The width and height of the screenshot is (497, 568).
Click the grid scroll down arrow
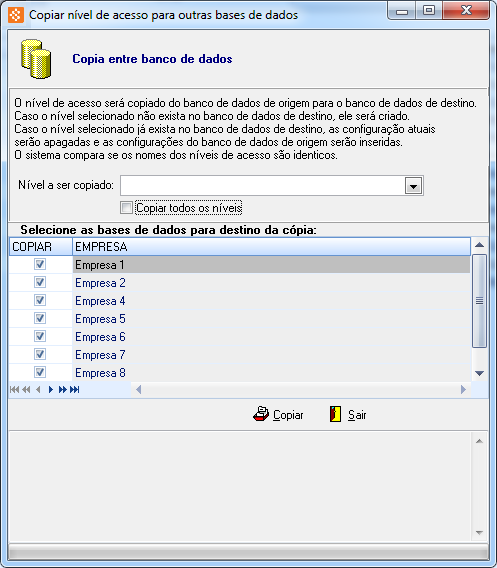click(x=480, y=373)
